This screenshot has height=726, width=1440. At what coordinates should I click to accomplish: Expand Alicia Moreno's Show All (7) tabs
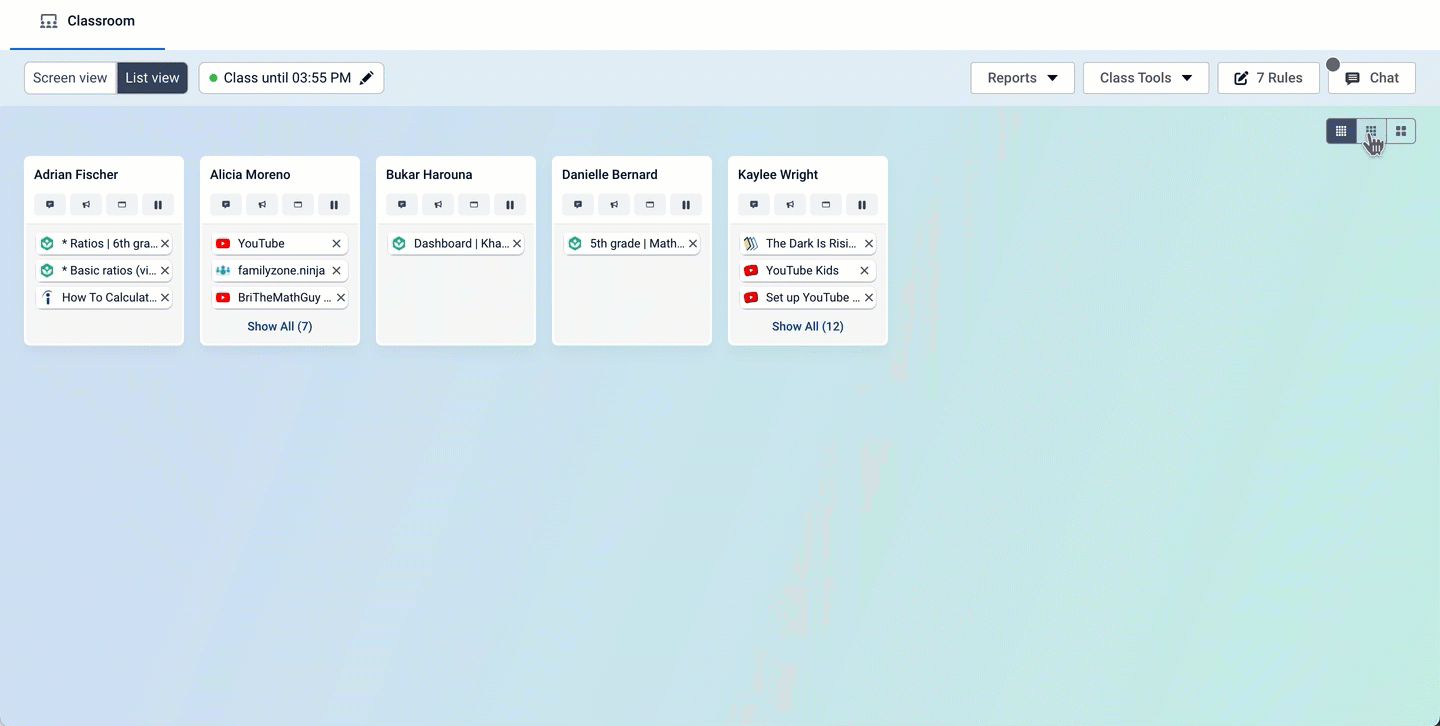coord(280,326)
